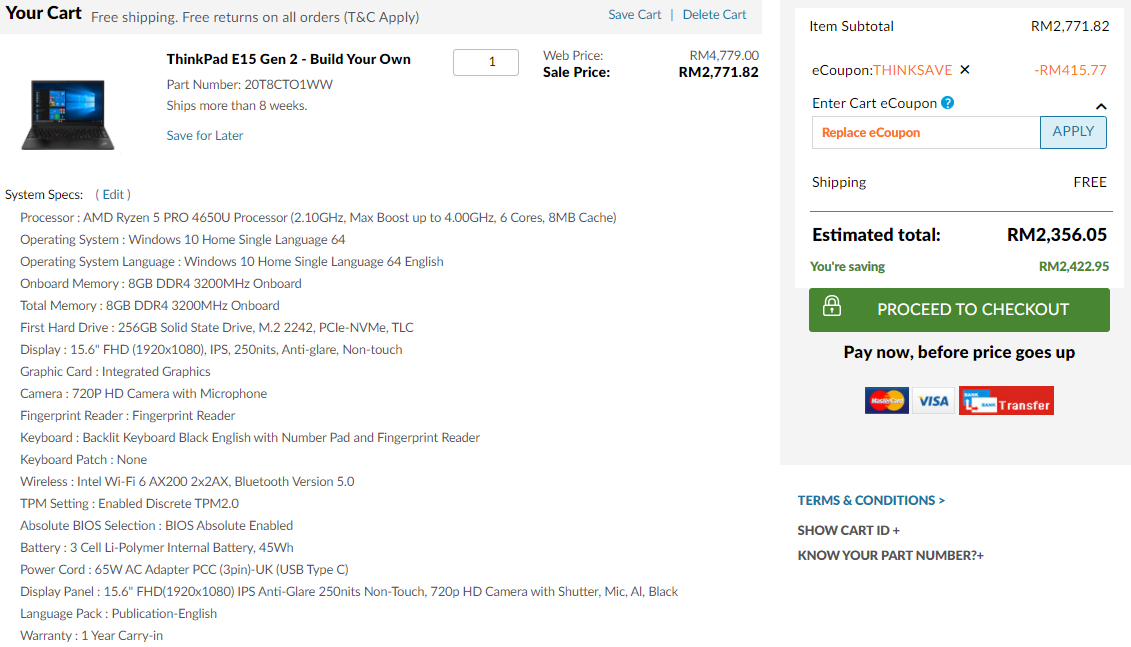
Task: Expand KNOW YOUR PART NUMBER section
Action: 891,555
